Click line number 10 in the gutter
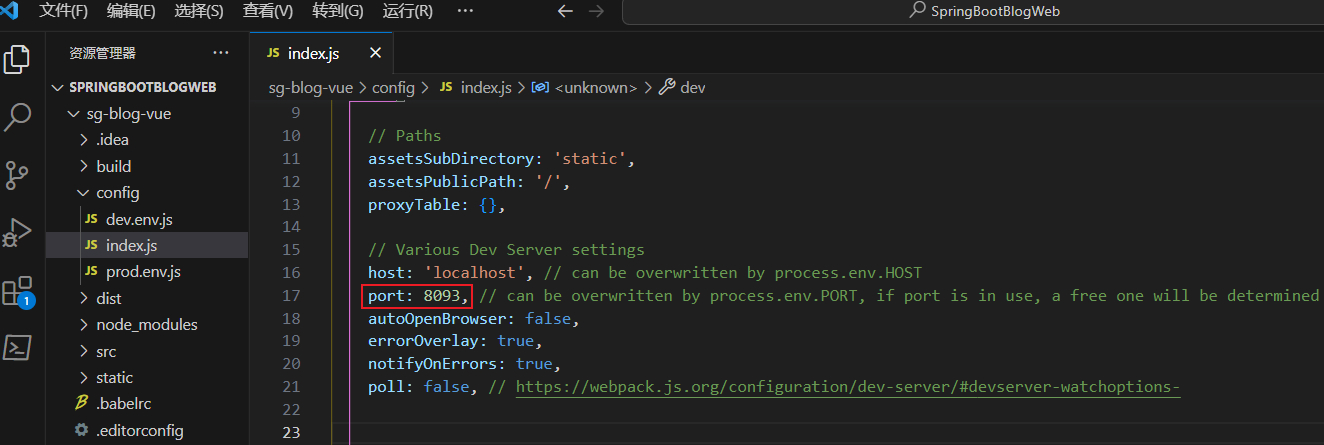 [291, 136]
